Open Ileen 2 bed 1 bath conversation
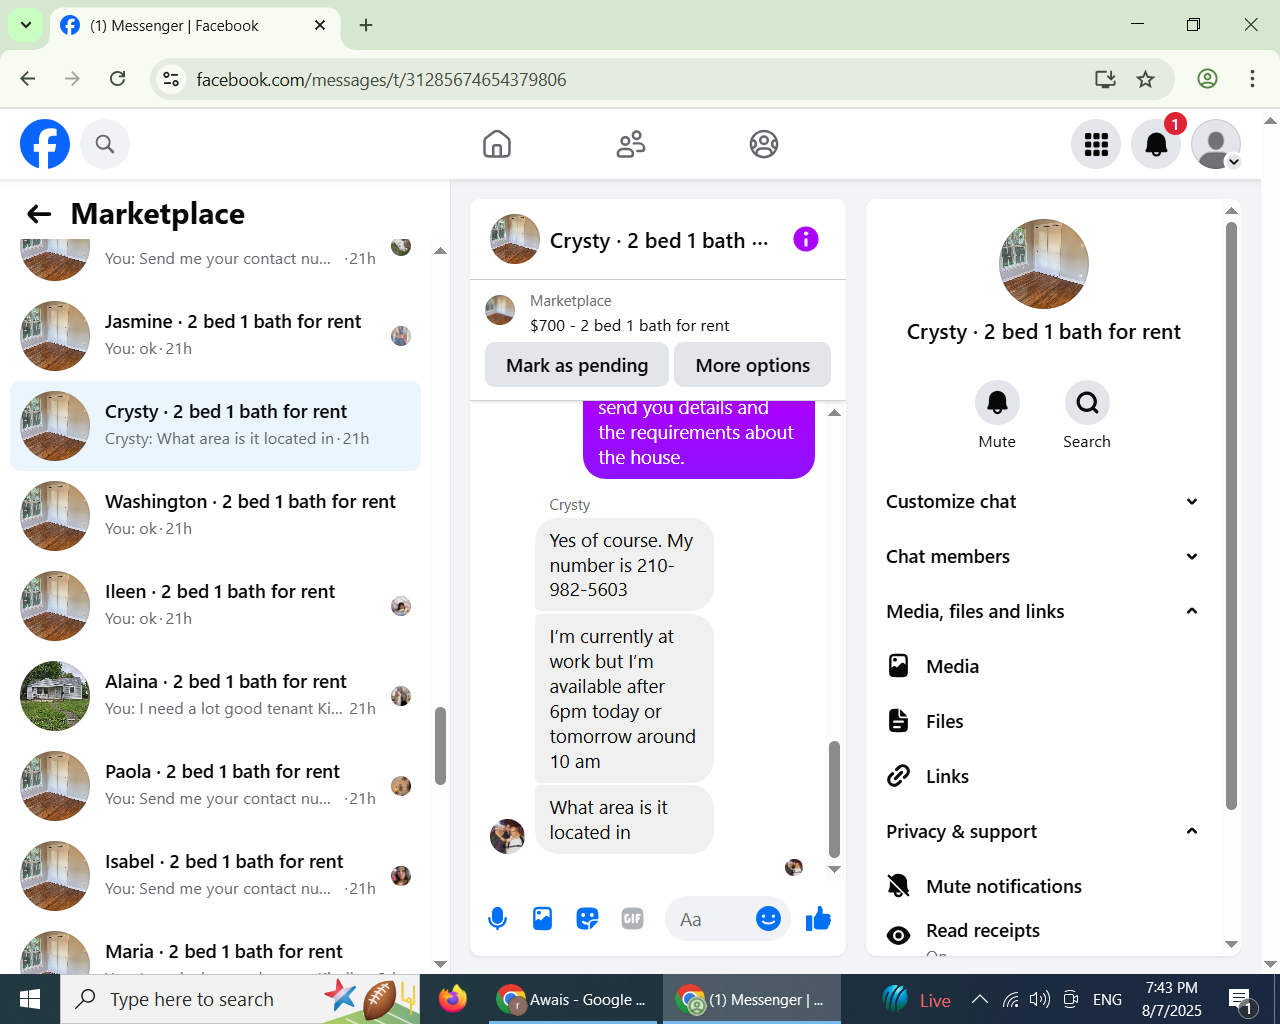Image resolution: width=1280 pixels, height=1024 pixels. pos(215,606)
